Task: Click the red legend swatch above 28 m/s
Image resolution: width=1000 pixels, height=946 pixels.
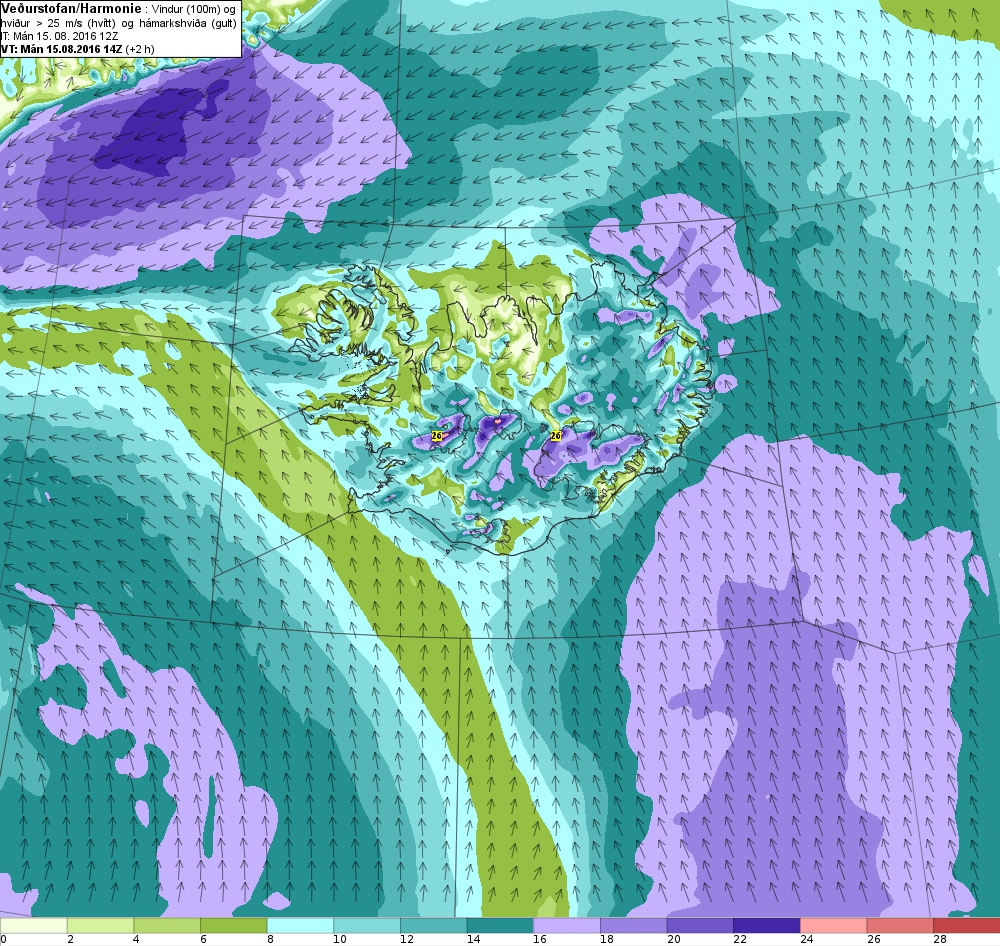Action: coord(967,925)
